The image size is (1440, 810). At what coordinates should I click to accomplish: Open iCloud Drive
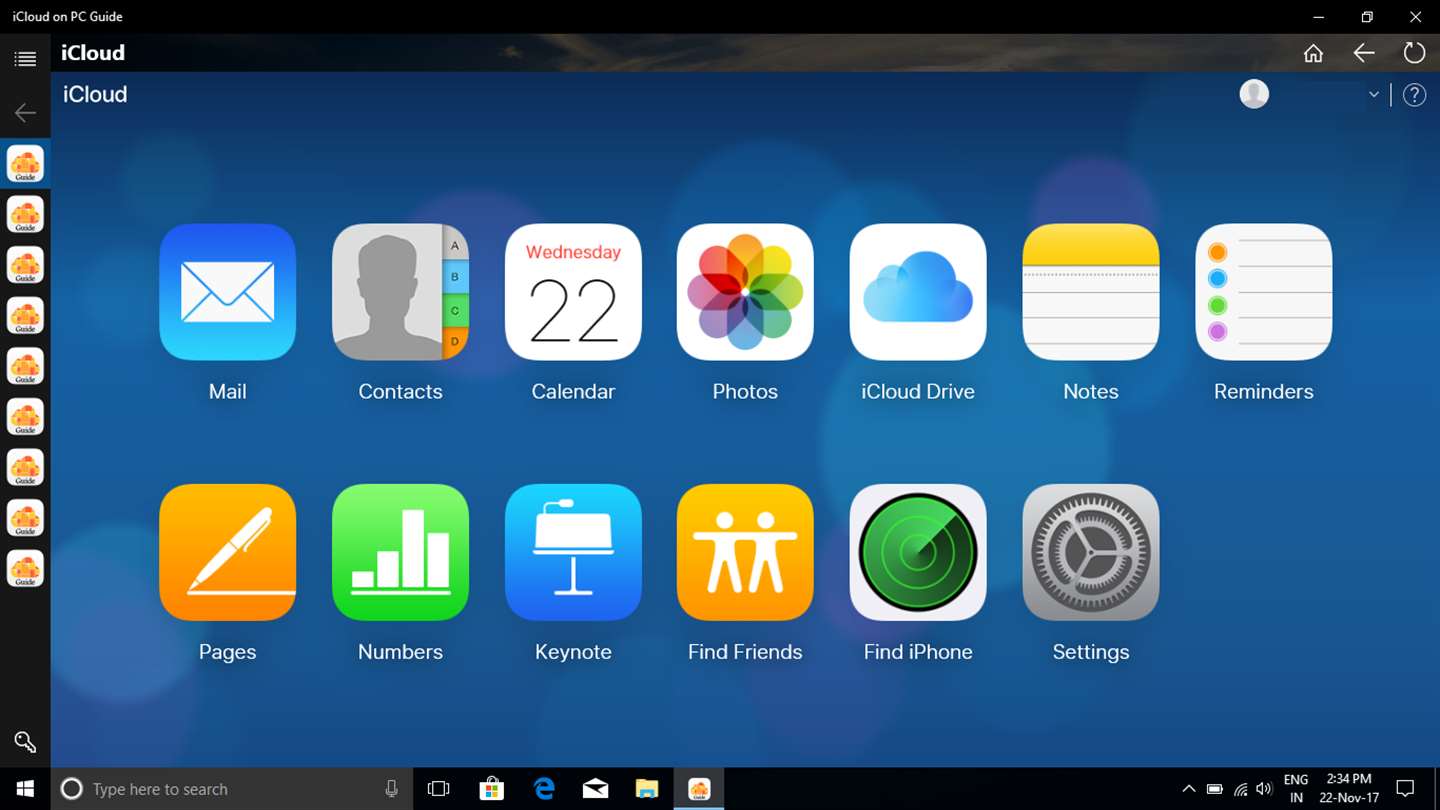pyautogui.click(x=918, y=292)
